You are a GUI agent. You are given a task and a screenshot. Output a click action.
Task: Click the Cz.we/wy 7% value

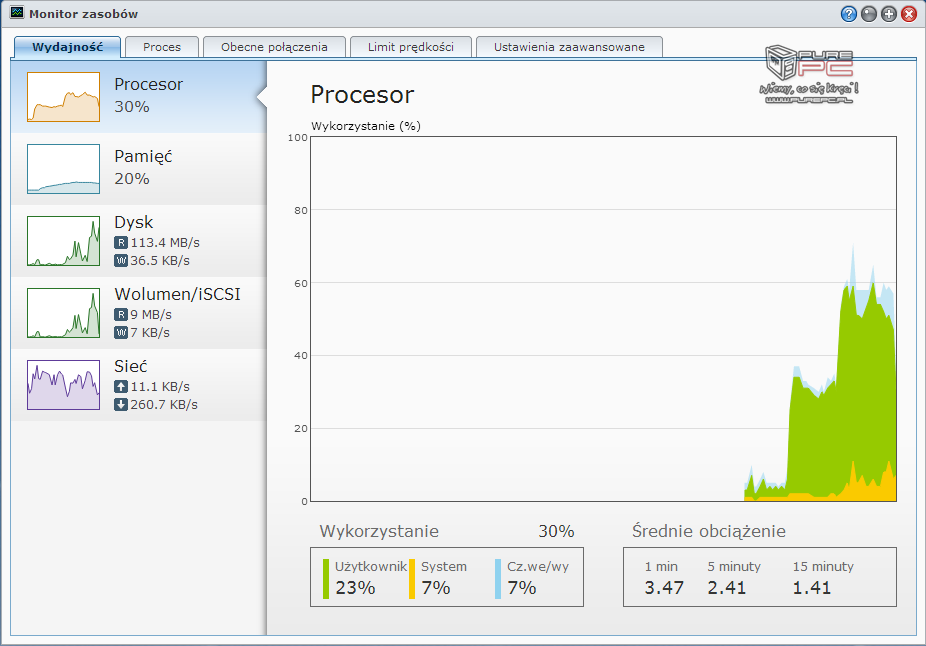click(521, 588)
